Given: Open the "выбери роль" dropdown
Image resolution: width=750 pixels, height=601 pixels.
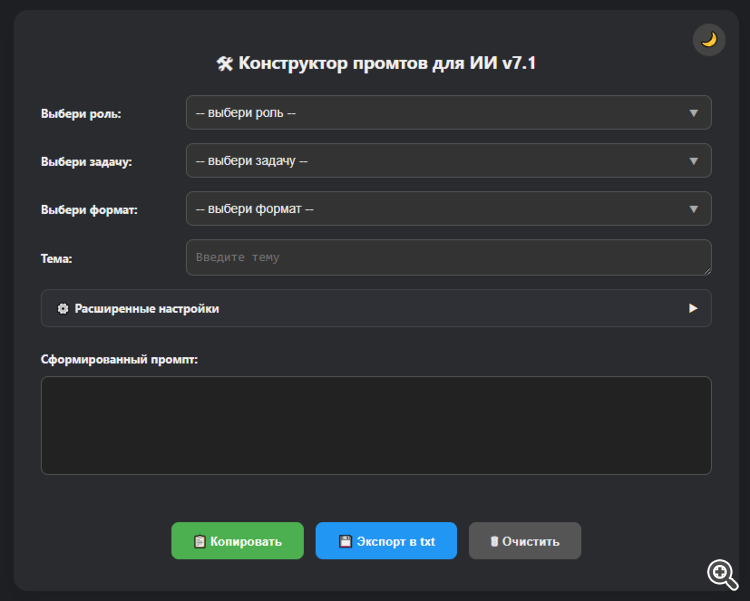Looking at the screenshot, I should click(448, 113).
